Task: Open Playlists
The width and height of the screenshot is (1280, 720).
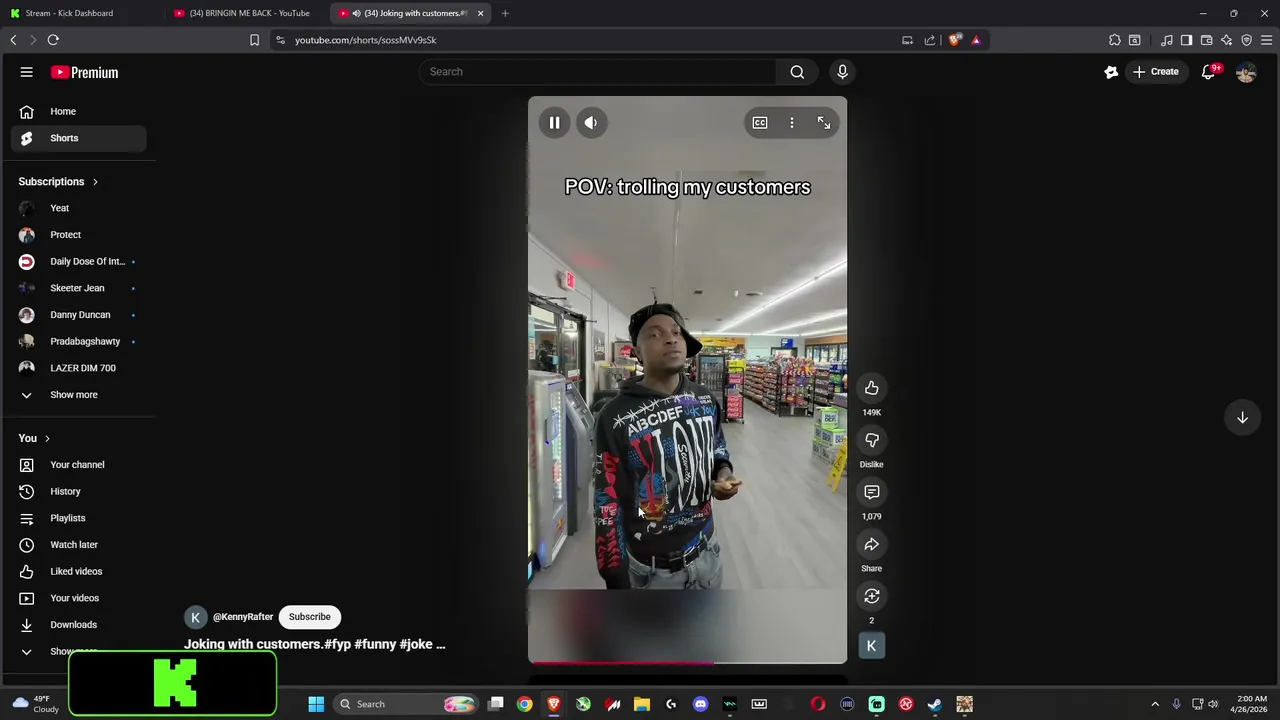Action: coord(79,518)
